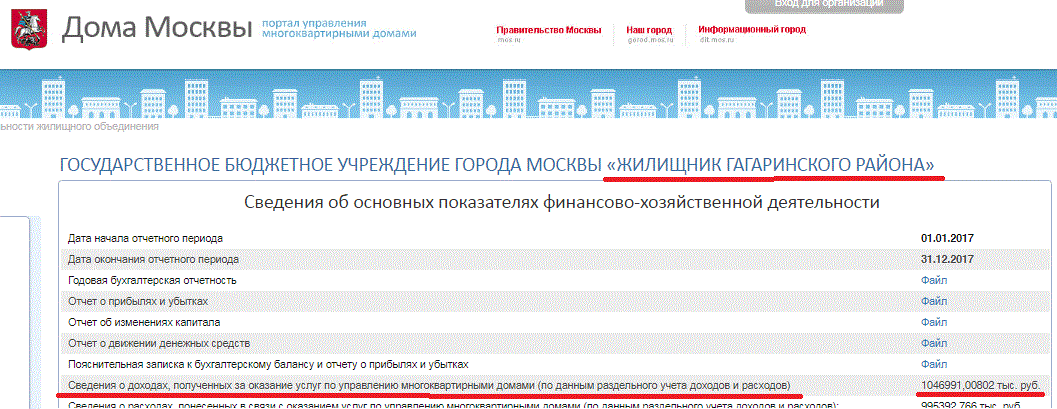The width and height of the screenshot is (1057, 409).
Task: Open Файл for Отчет об изменениях капитала
Action: 934,322
